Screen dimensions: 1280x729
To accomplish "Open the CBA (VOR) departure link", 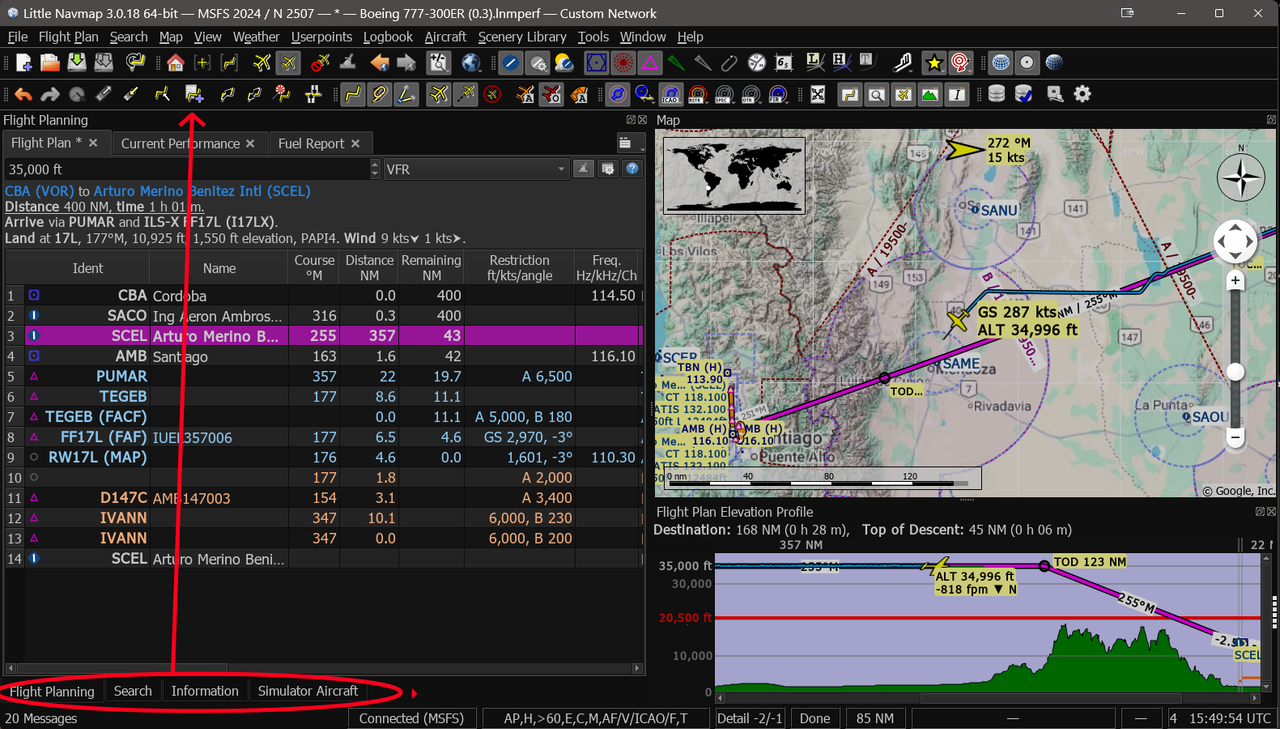I will 40,191.
